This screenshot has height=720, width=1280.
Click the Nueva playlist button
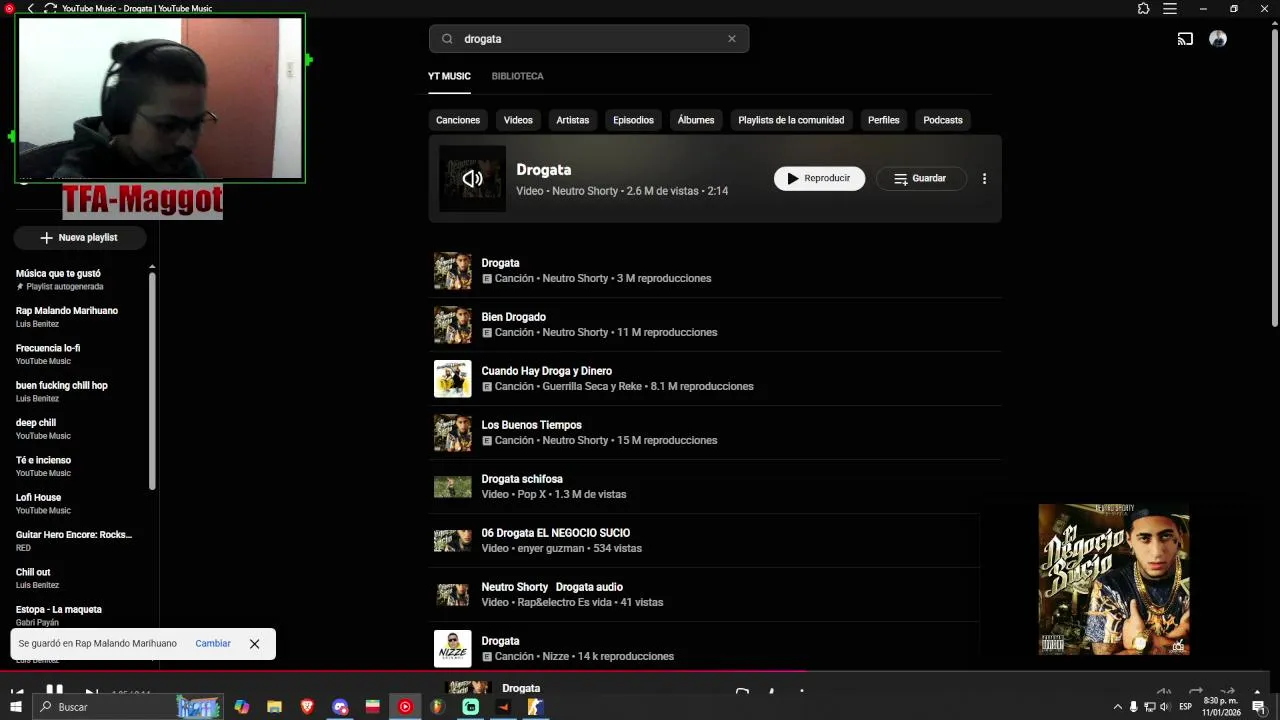[79, 238]
